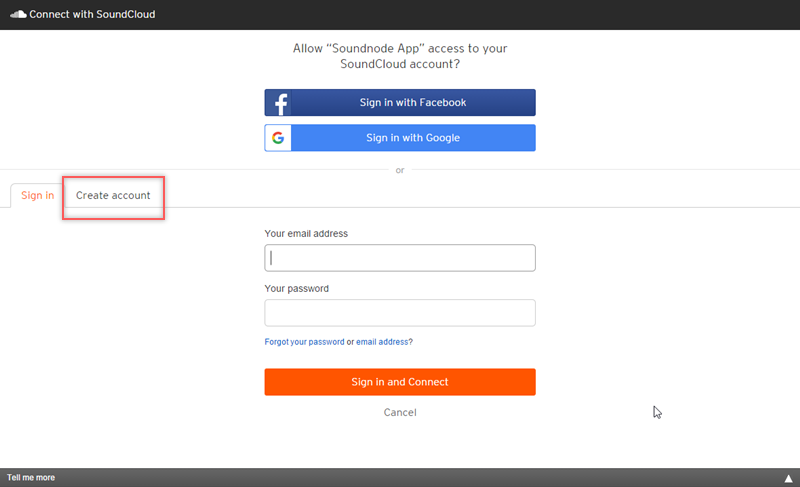Open the Create account tab
Image resolution: width=800 pixels, height=487 pixels.
(113, 195)
